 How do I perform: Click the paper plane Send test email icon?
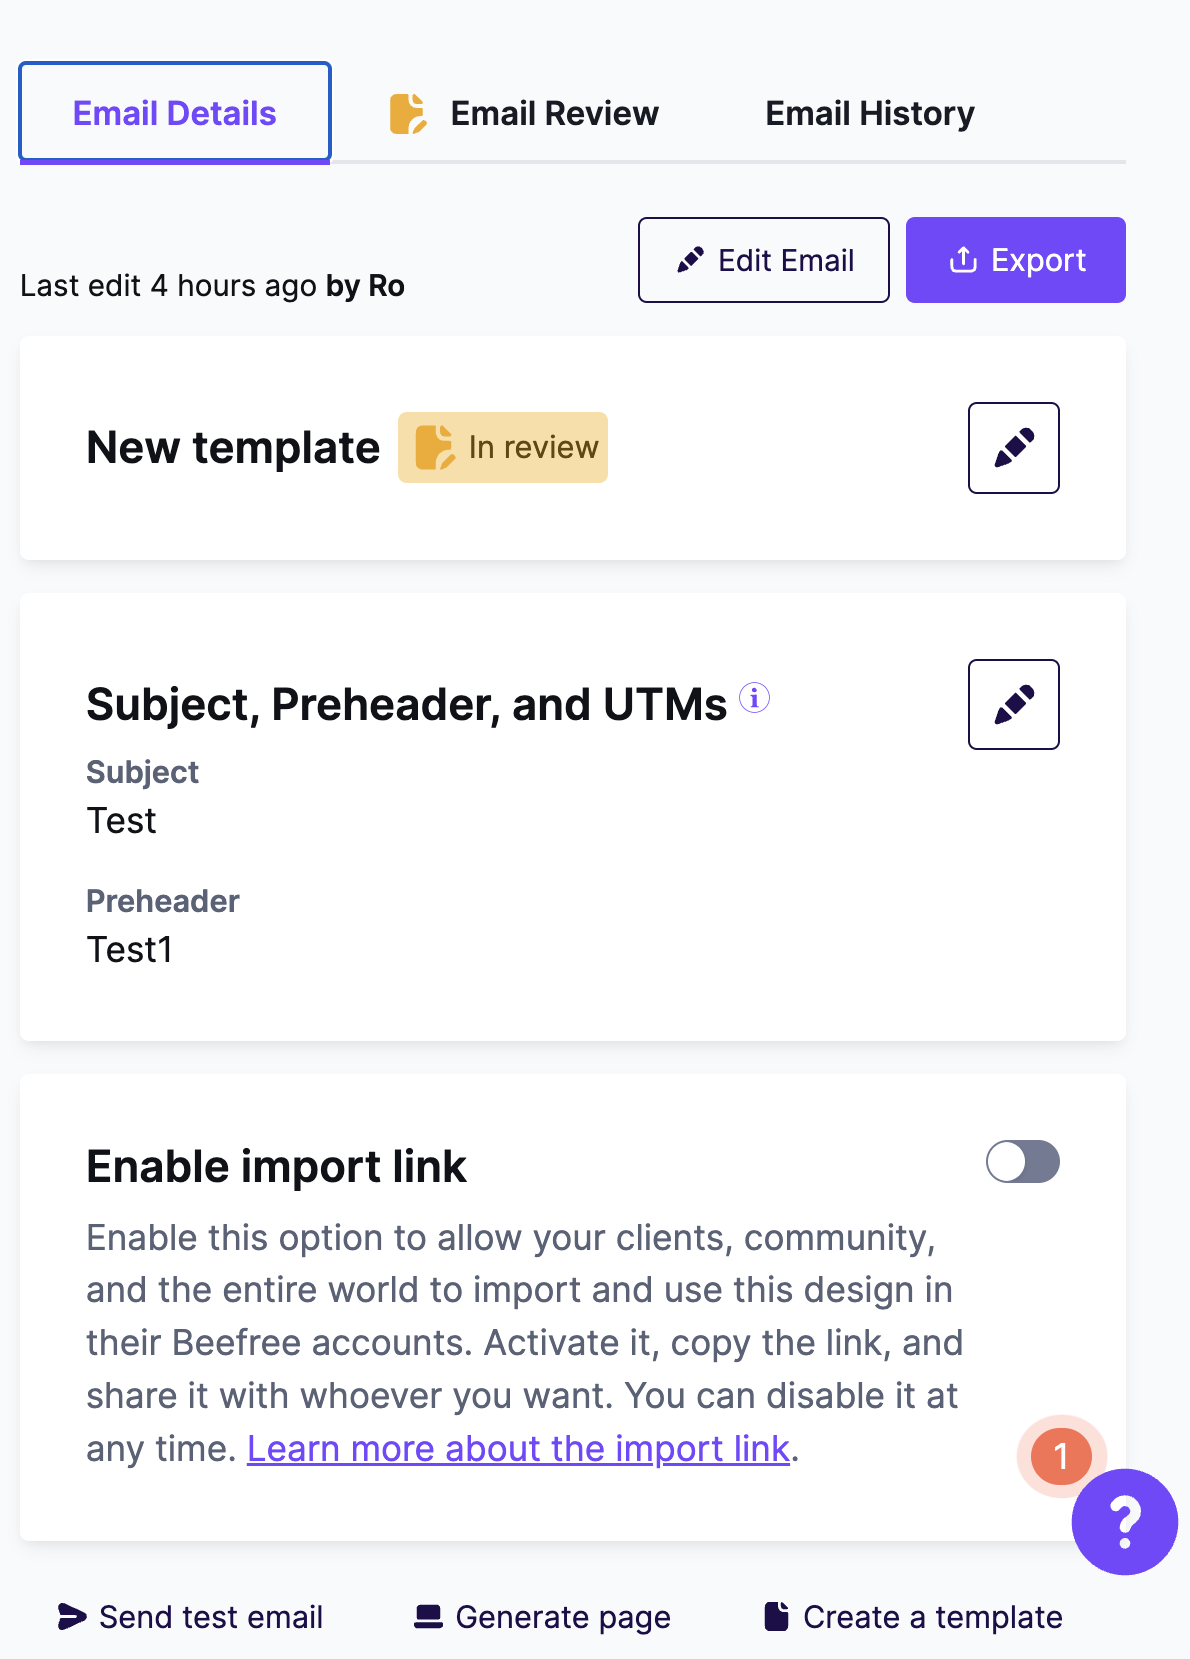72,1617
